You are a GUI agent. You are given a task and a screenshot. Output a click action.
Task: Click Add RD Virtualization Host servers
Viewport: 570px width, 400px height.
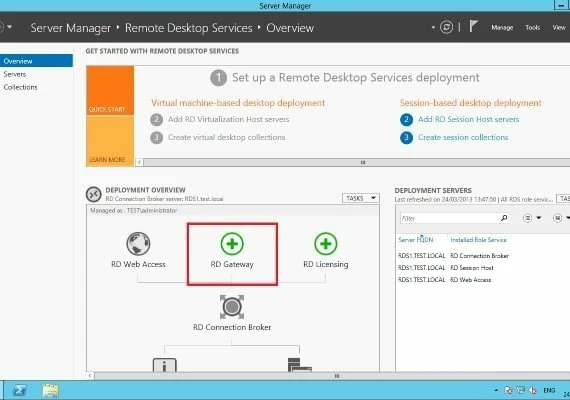point(228,119)
